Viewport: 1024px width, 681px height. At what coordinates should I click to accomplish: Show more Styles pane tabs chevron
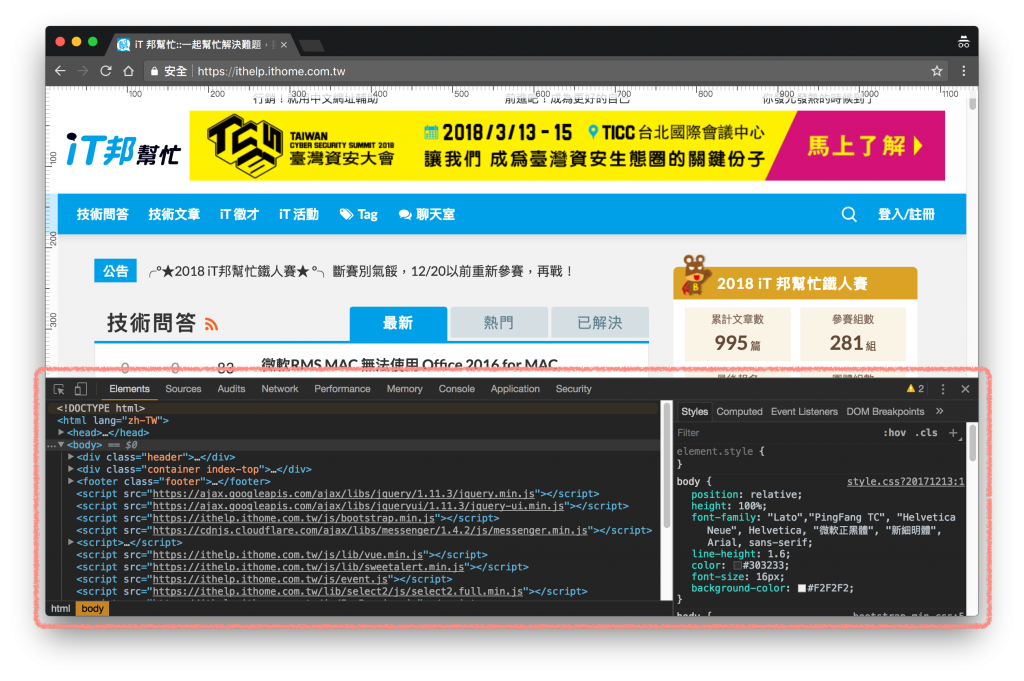click(x=939, y=411)
